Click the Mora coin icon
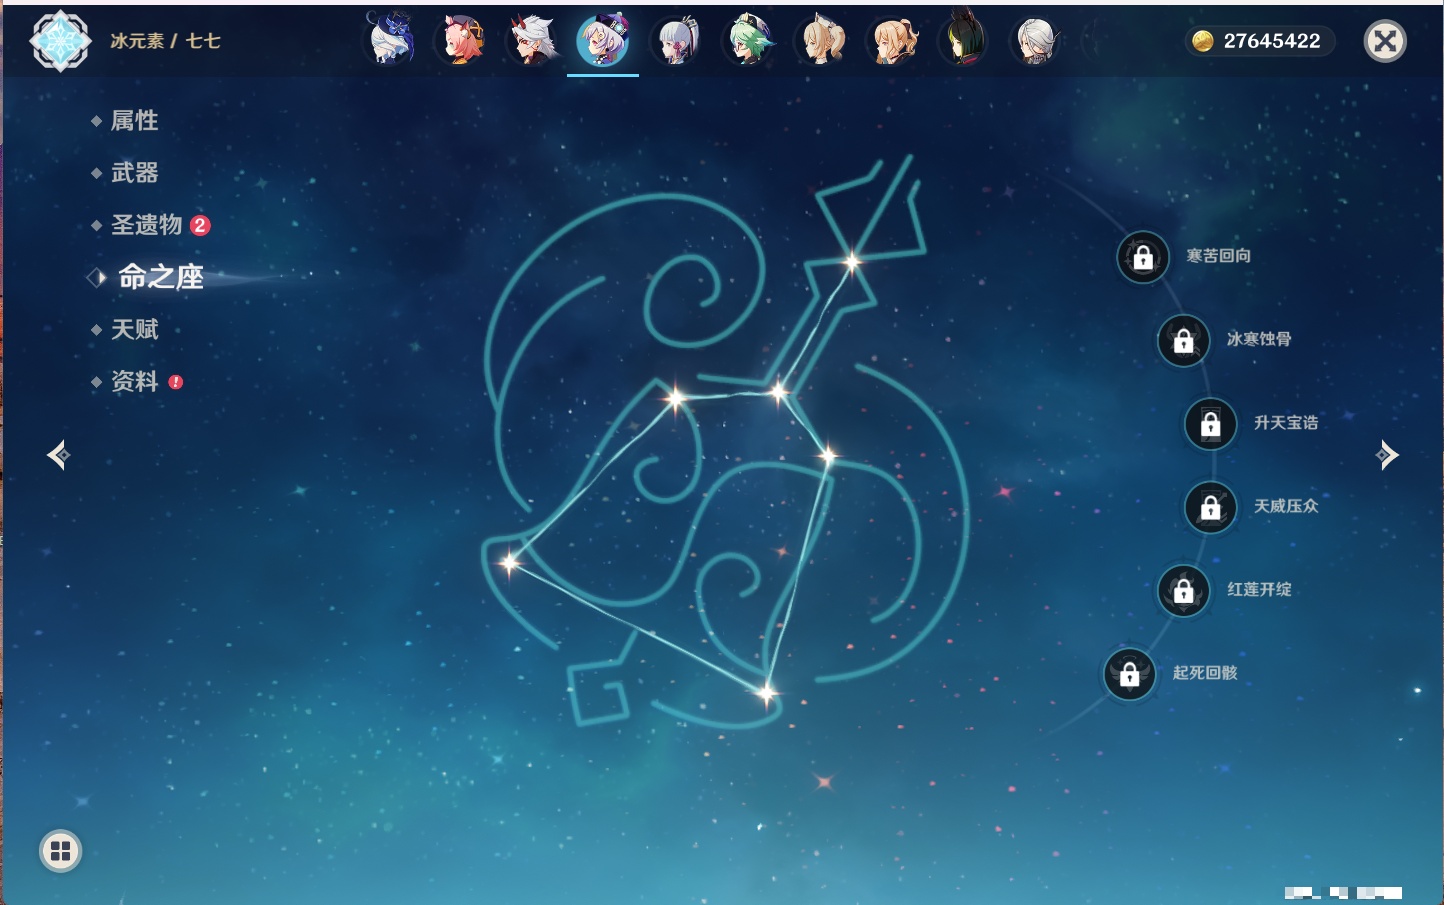1444x905 pixels. pos(1203,41)
